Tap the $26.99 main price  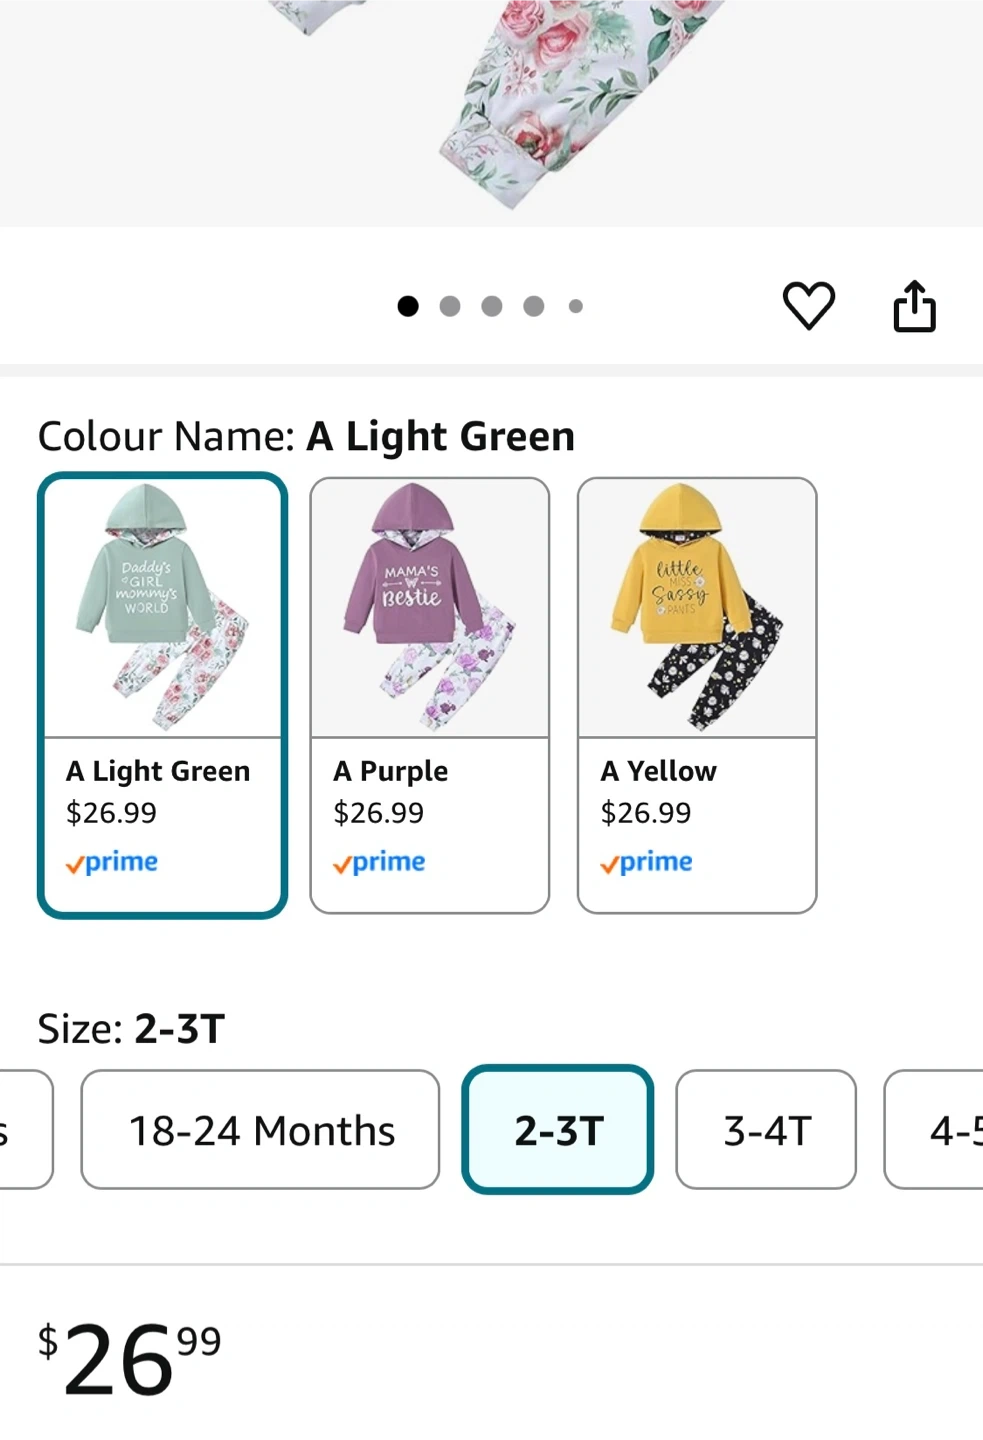[130, 1358]
